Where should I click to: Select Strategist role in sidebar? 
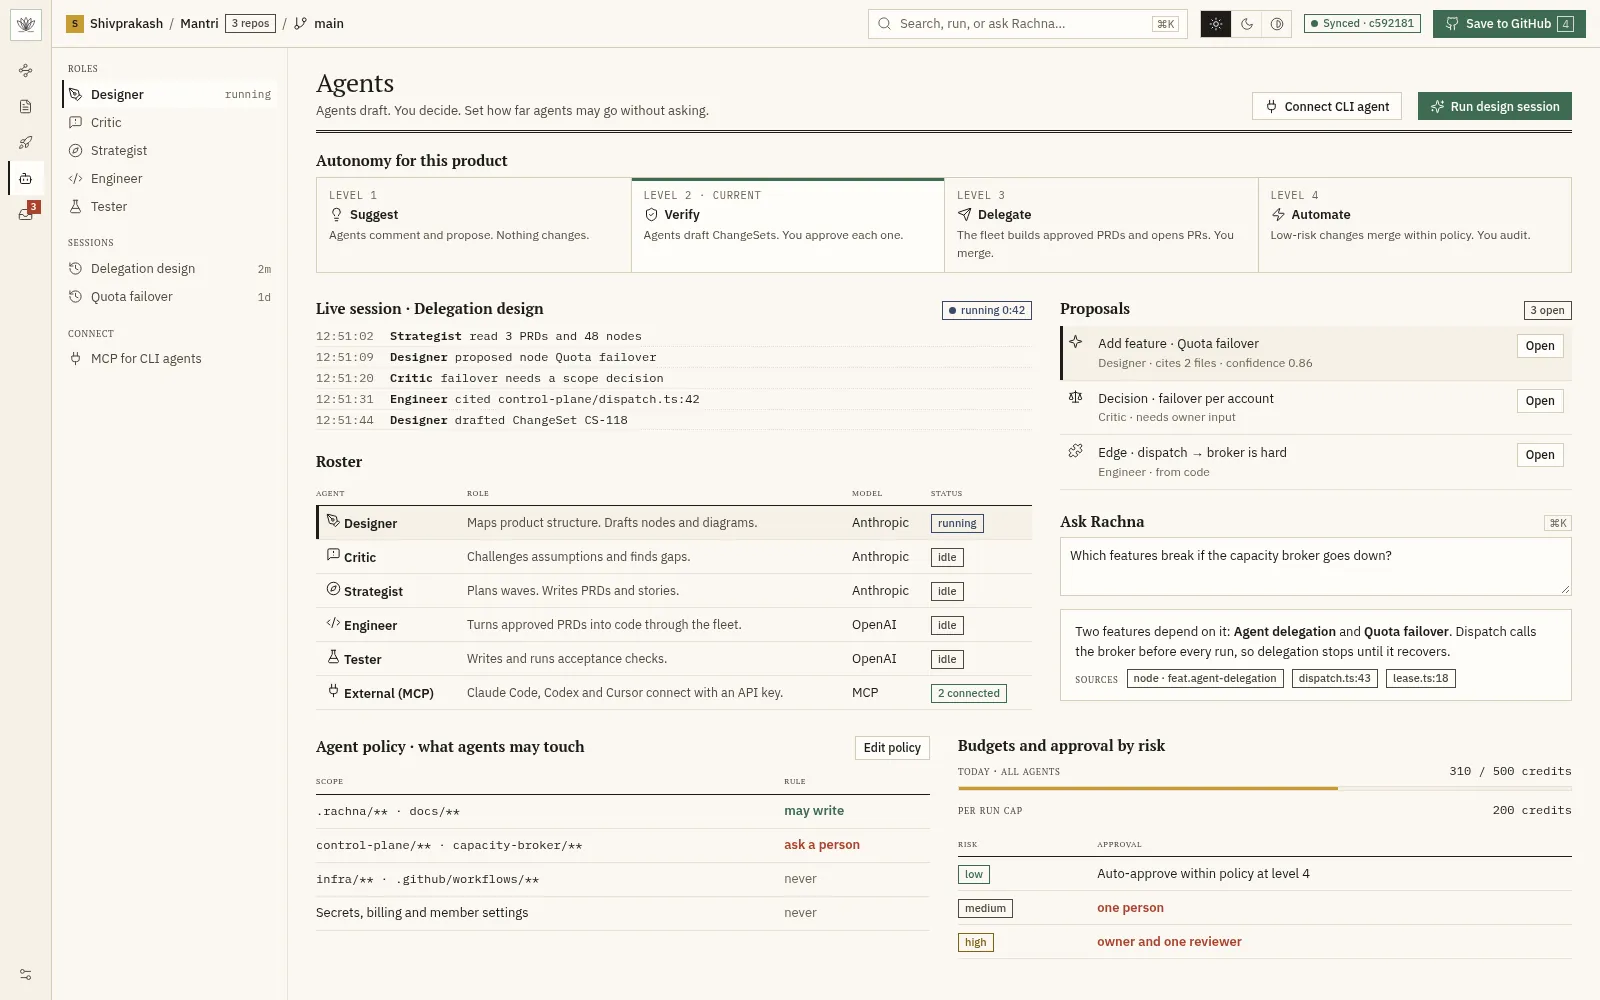tap(170, 150)
